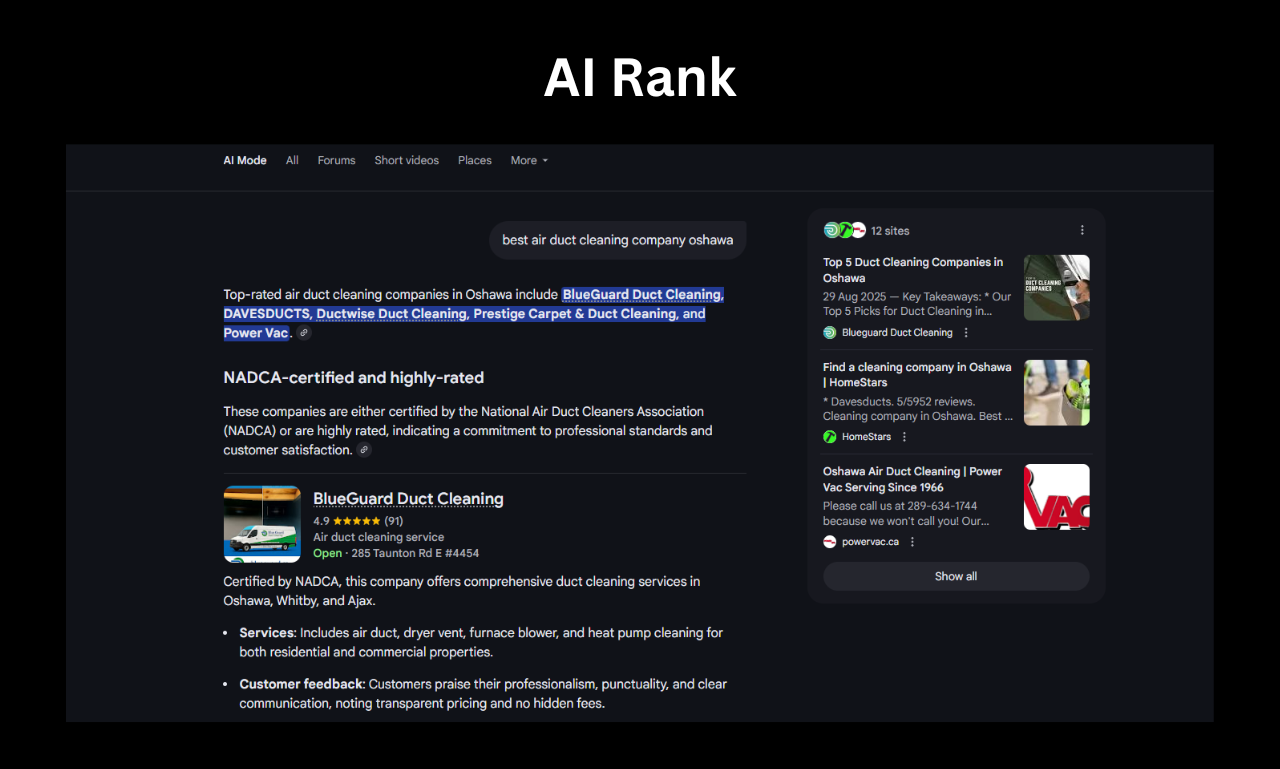Image resolution: width=1280 pixels, height=769 pixels.
Task: Select the All results tab
Action: 292,160
